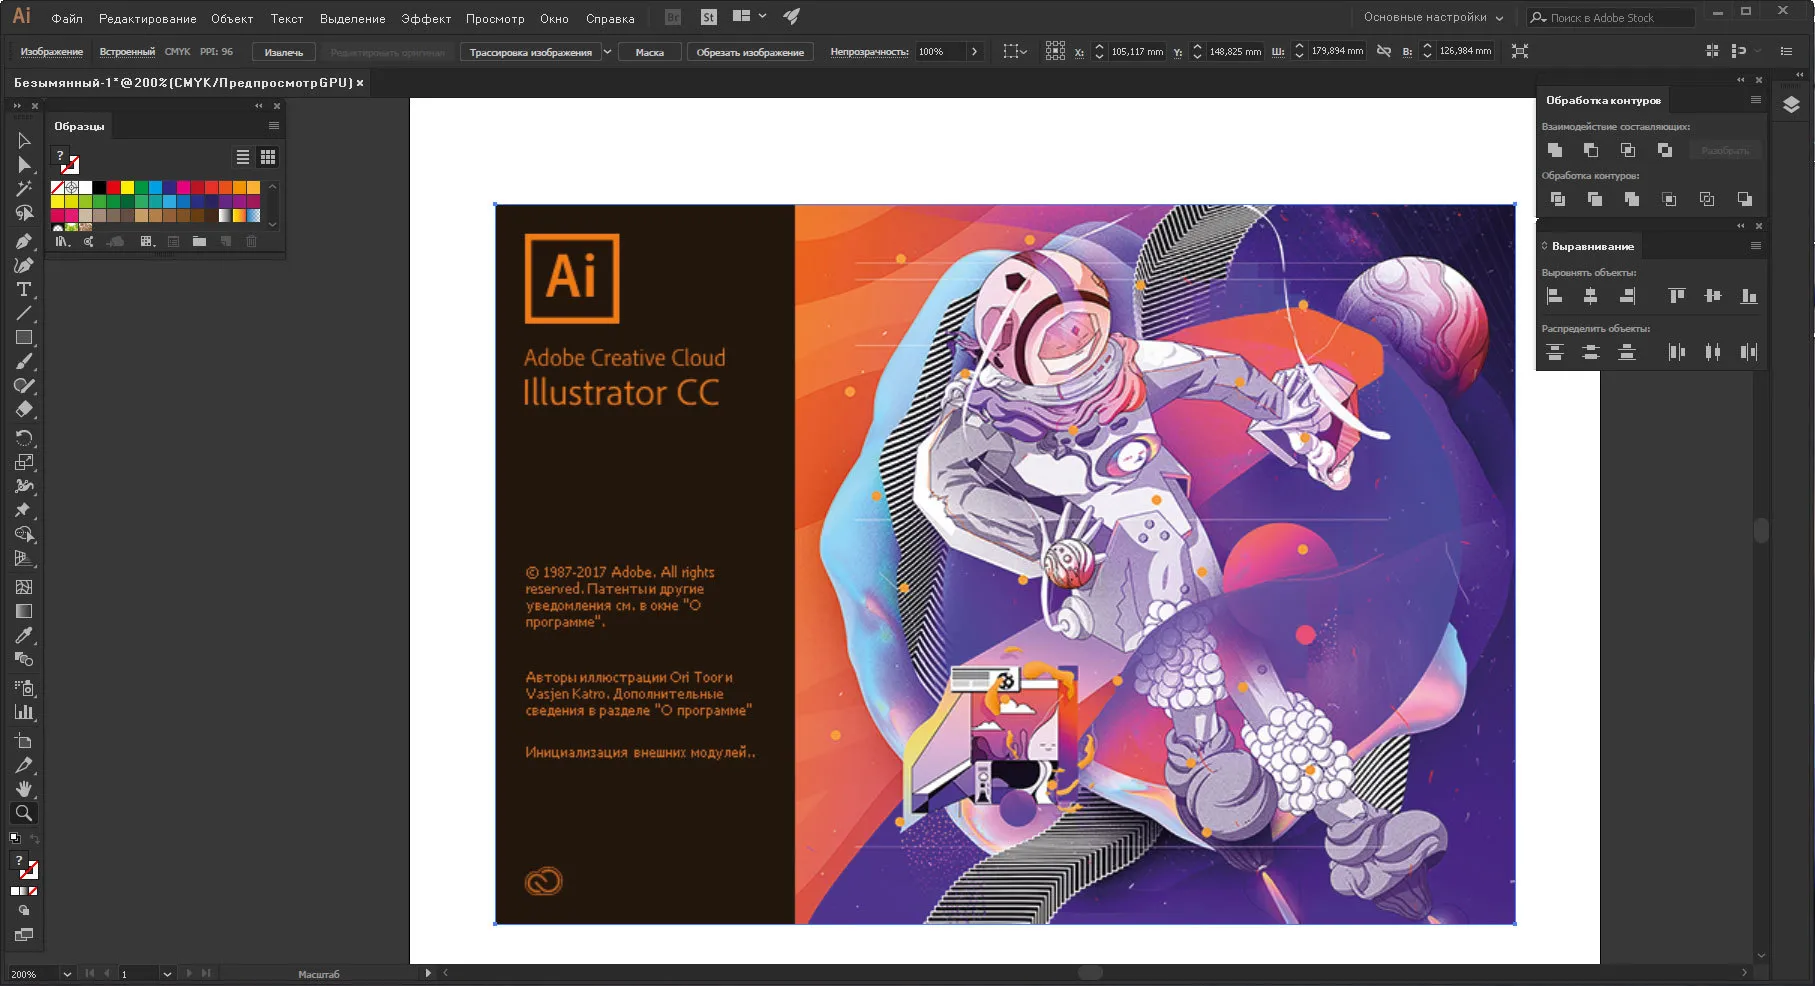Screen dimensions: 1815x986
Task: Toggle constrain width and height proportions link
Action: [x=1384, y=51]
